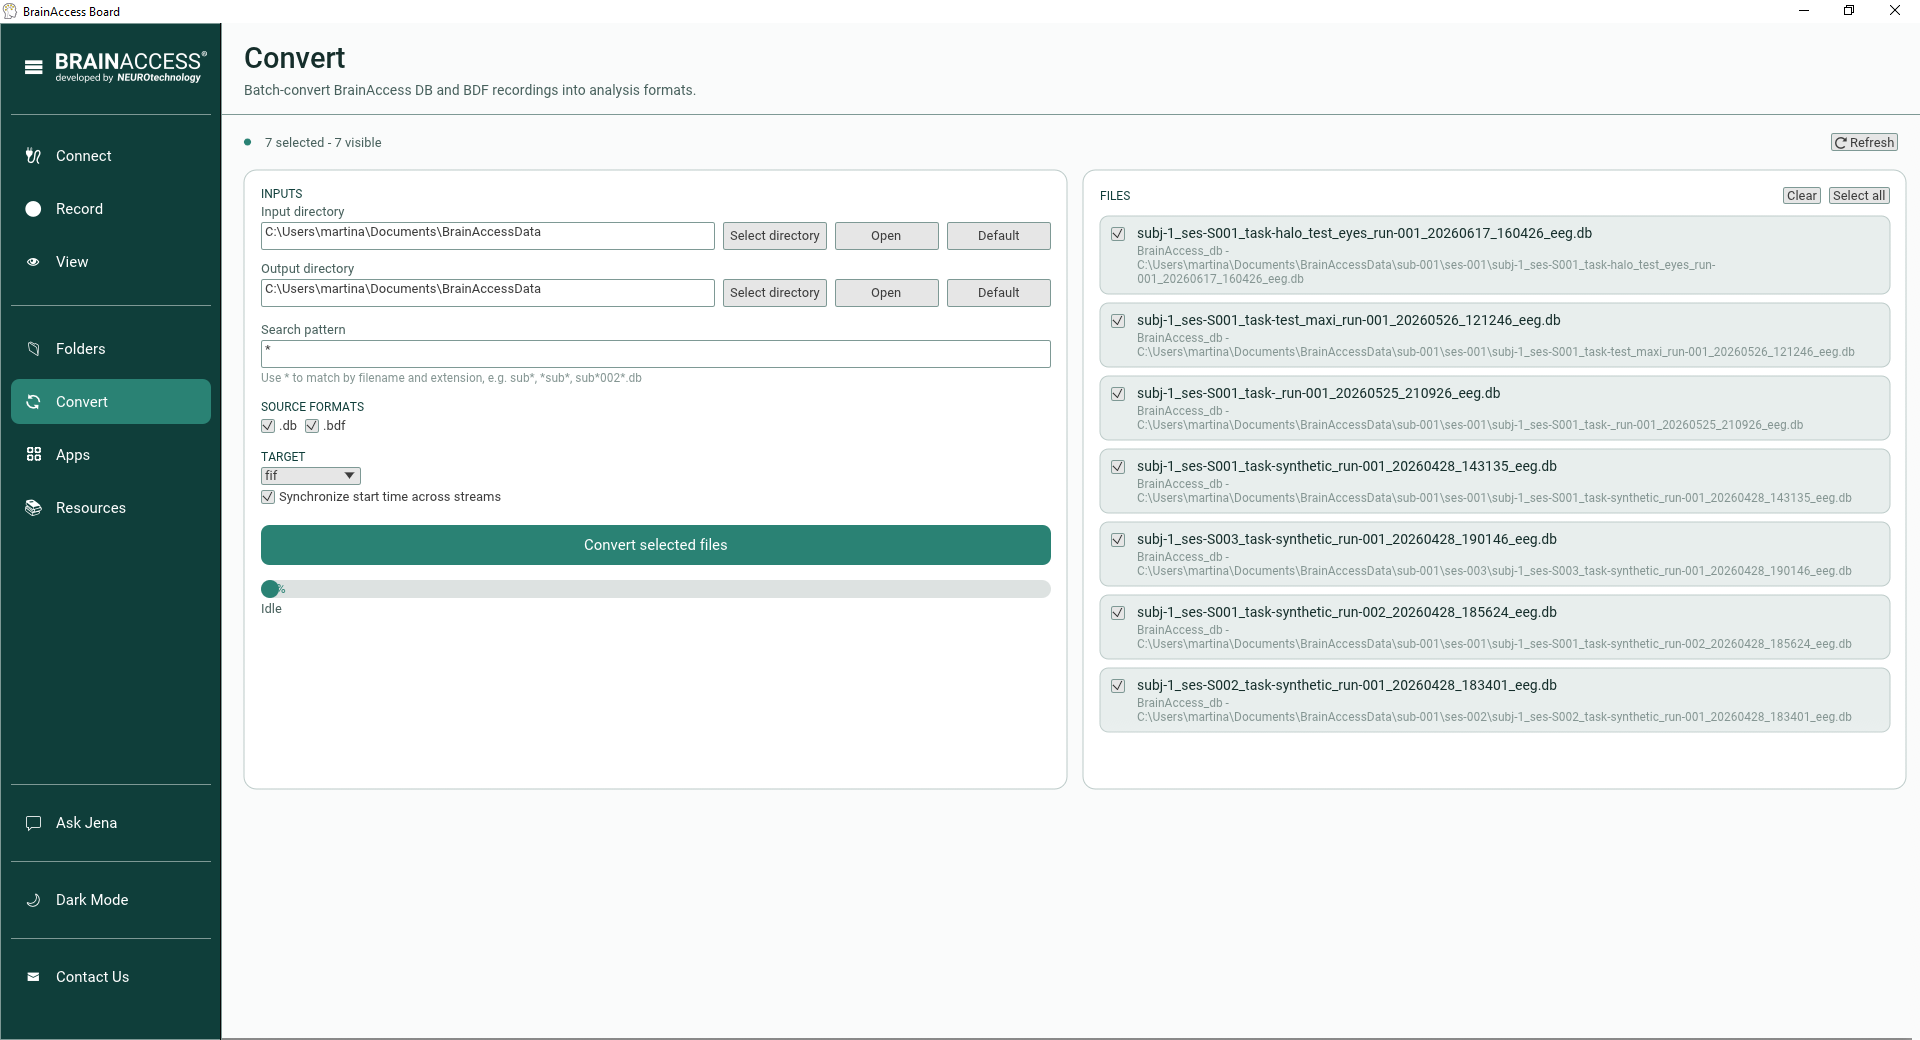1920x1040 pixels.
Task: Click the Idle status text
Action: tap(272, 609)
